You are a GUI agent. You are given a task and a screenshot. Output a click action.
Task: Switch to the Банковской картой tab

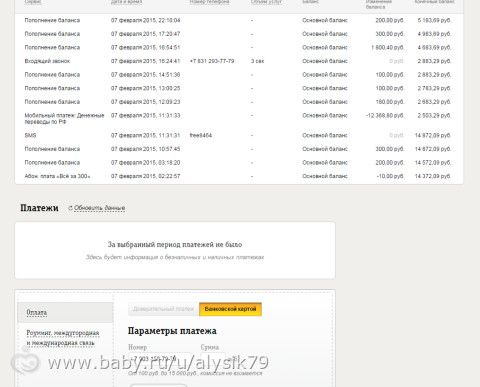point(230,309)
